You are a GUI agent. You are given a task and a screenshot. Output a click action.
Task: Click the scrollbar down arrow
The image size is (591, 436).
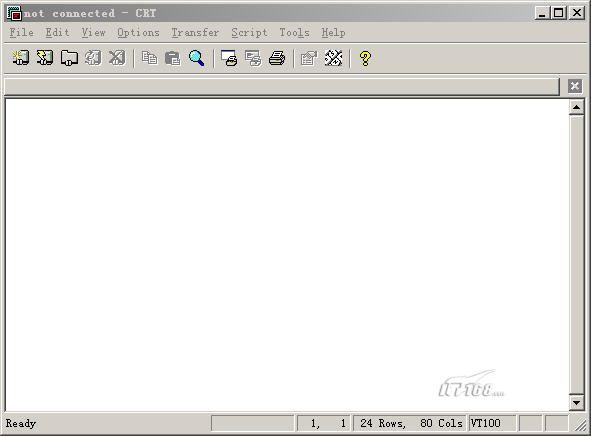pyautogui.click(x=576, y=403)
